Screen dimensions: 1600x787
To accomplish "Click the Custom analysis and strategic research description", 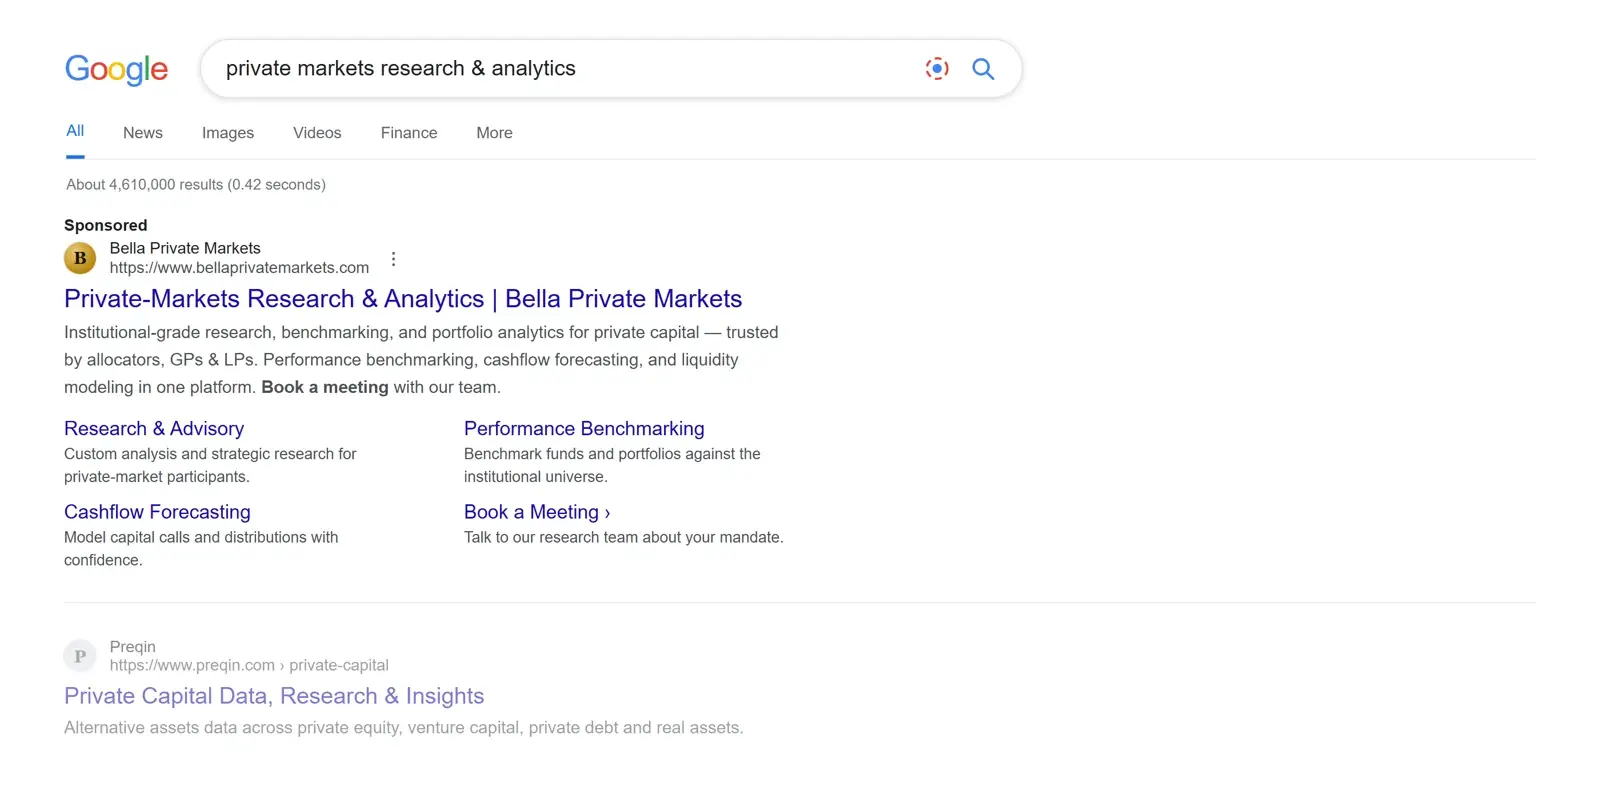I will pos(210,465).
